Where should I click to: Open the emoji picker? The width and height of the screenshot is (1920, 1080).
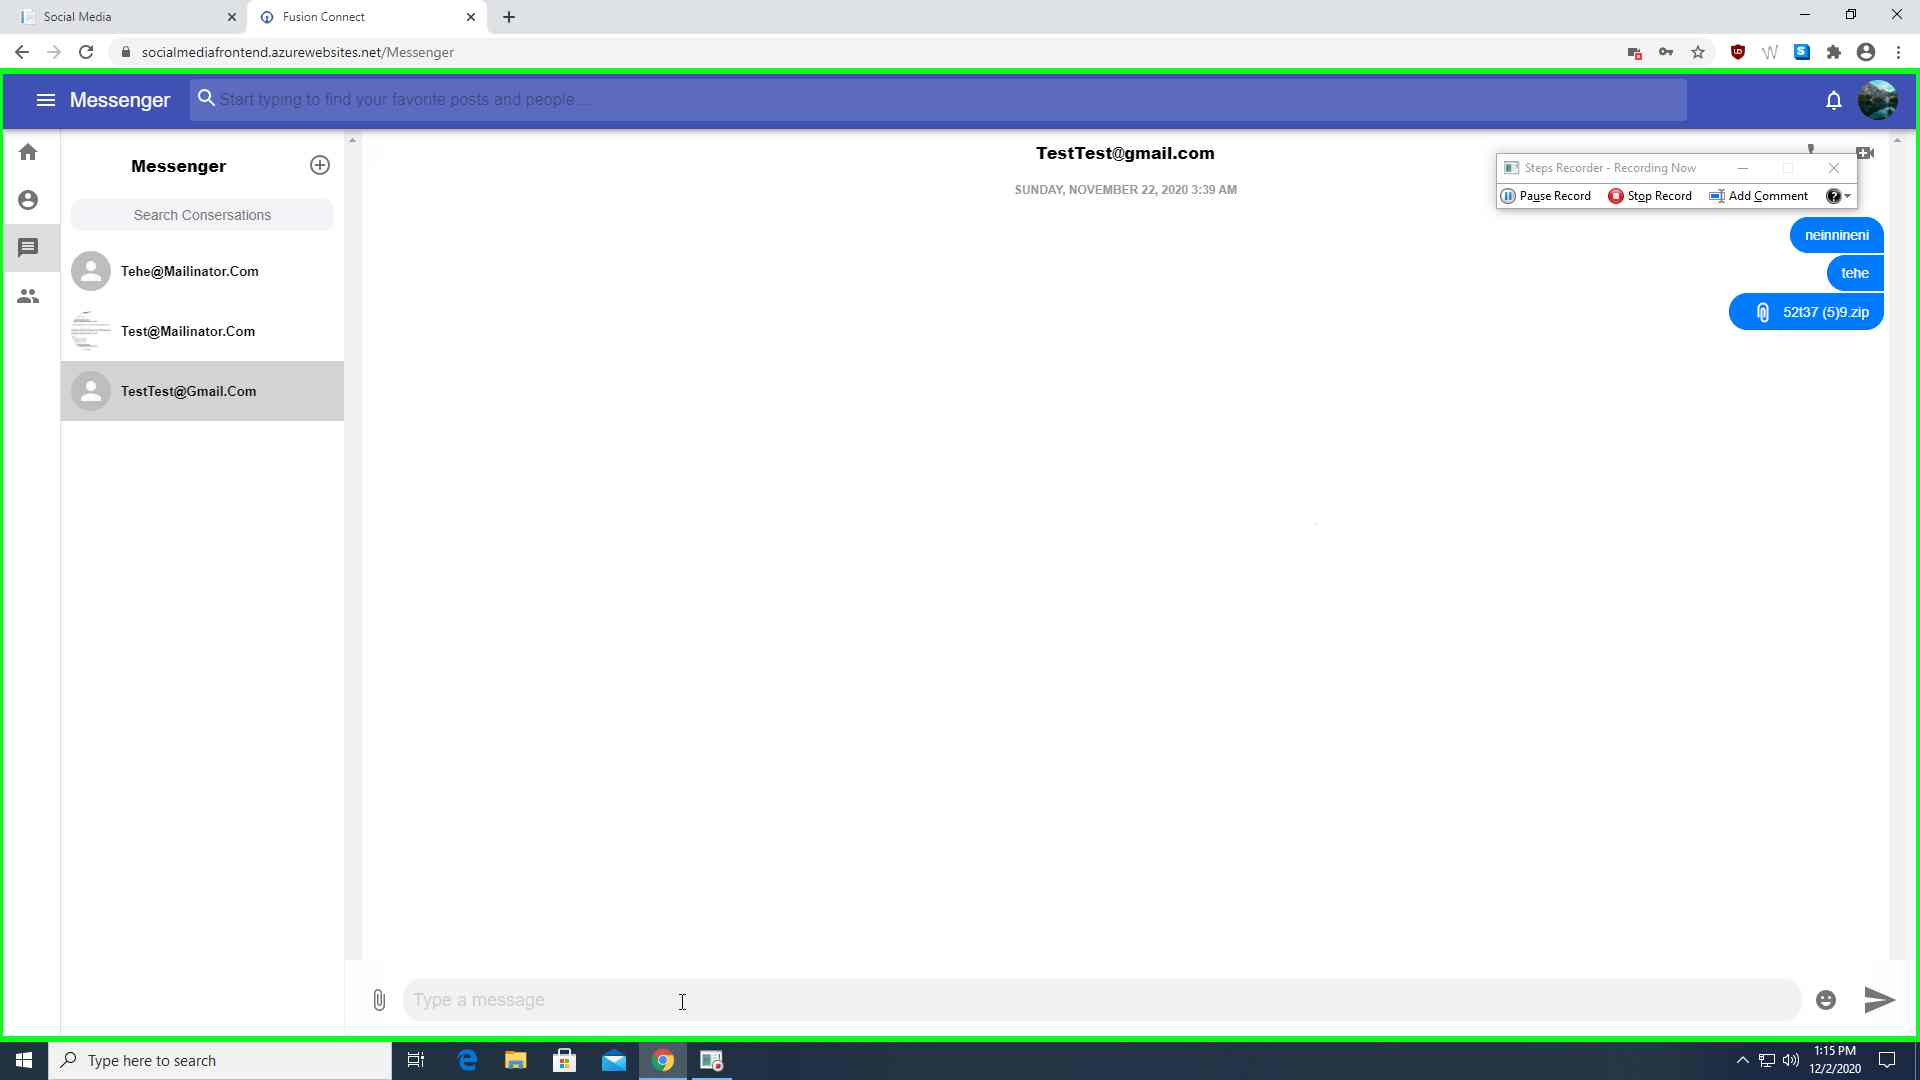point(1826,1000)
